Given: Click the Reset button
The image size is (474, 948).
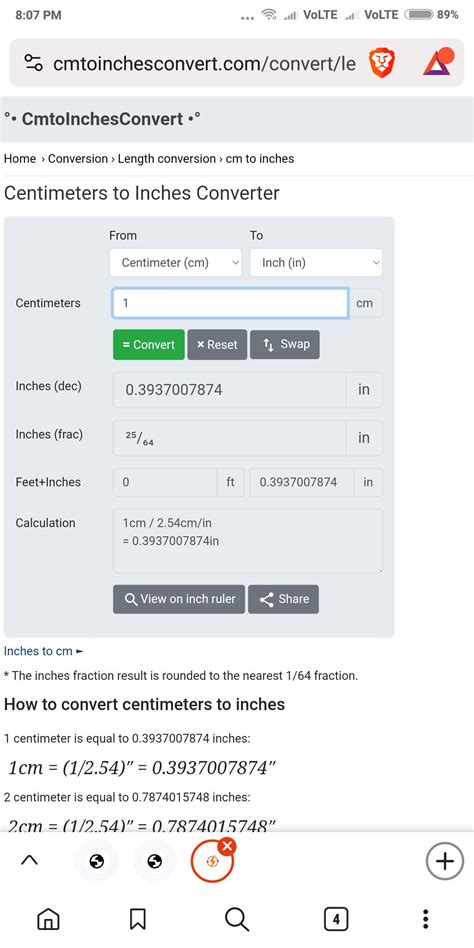Looking at the screenshot, I should 217,345.
